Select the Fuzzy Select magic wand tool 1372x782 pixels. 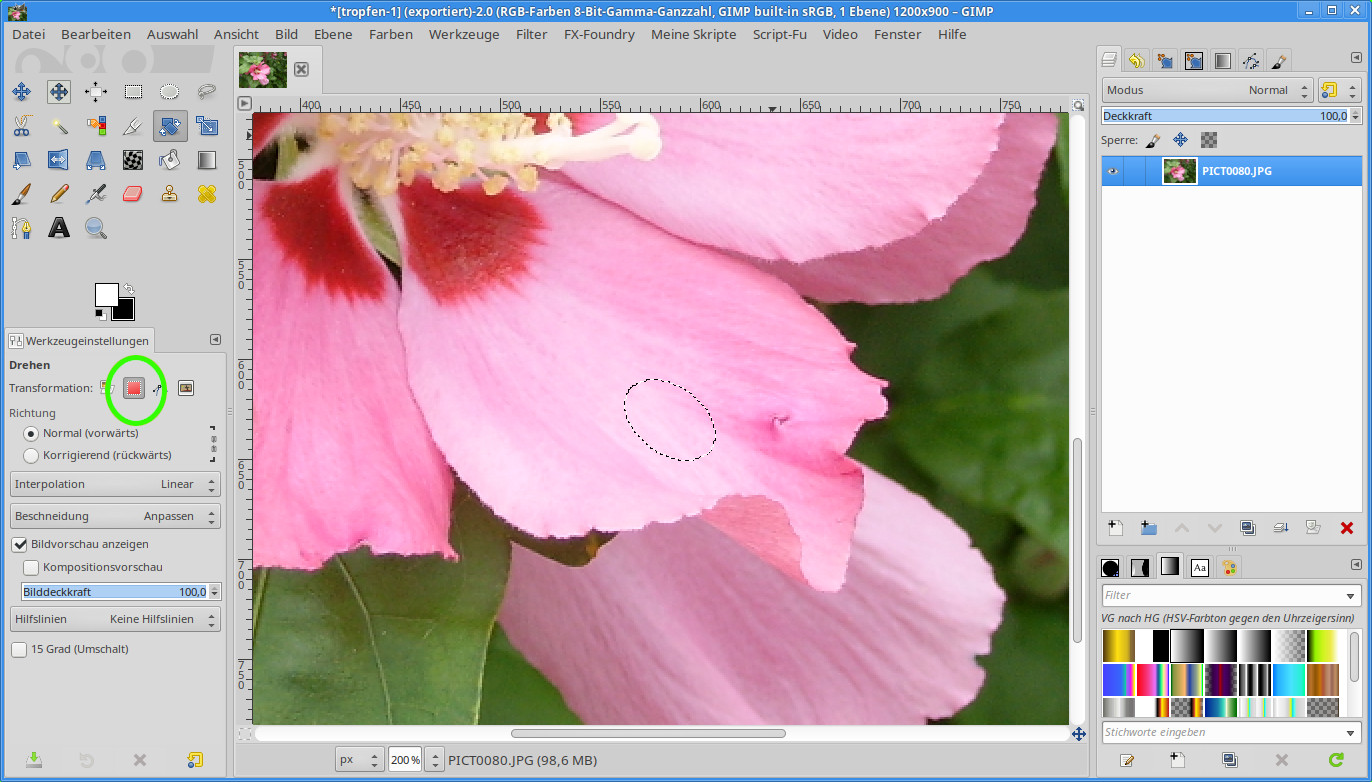click(59, 126)
